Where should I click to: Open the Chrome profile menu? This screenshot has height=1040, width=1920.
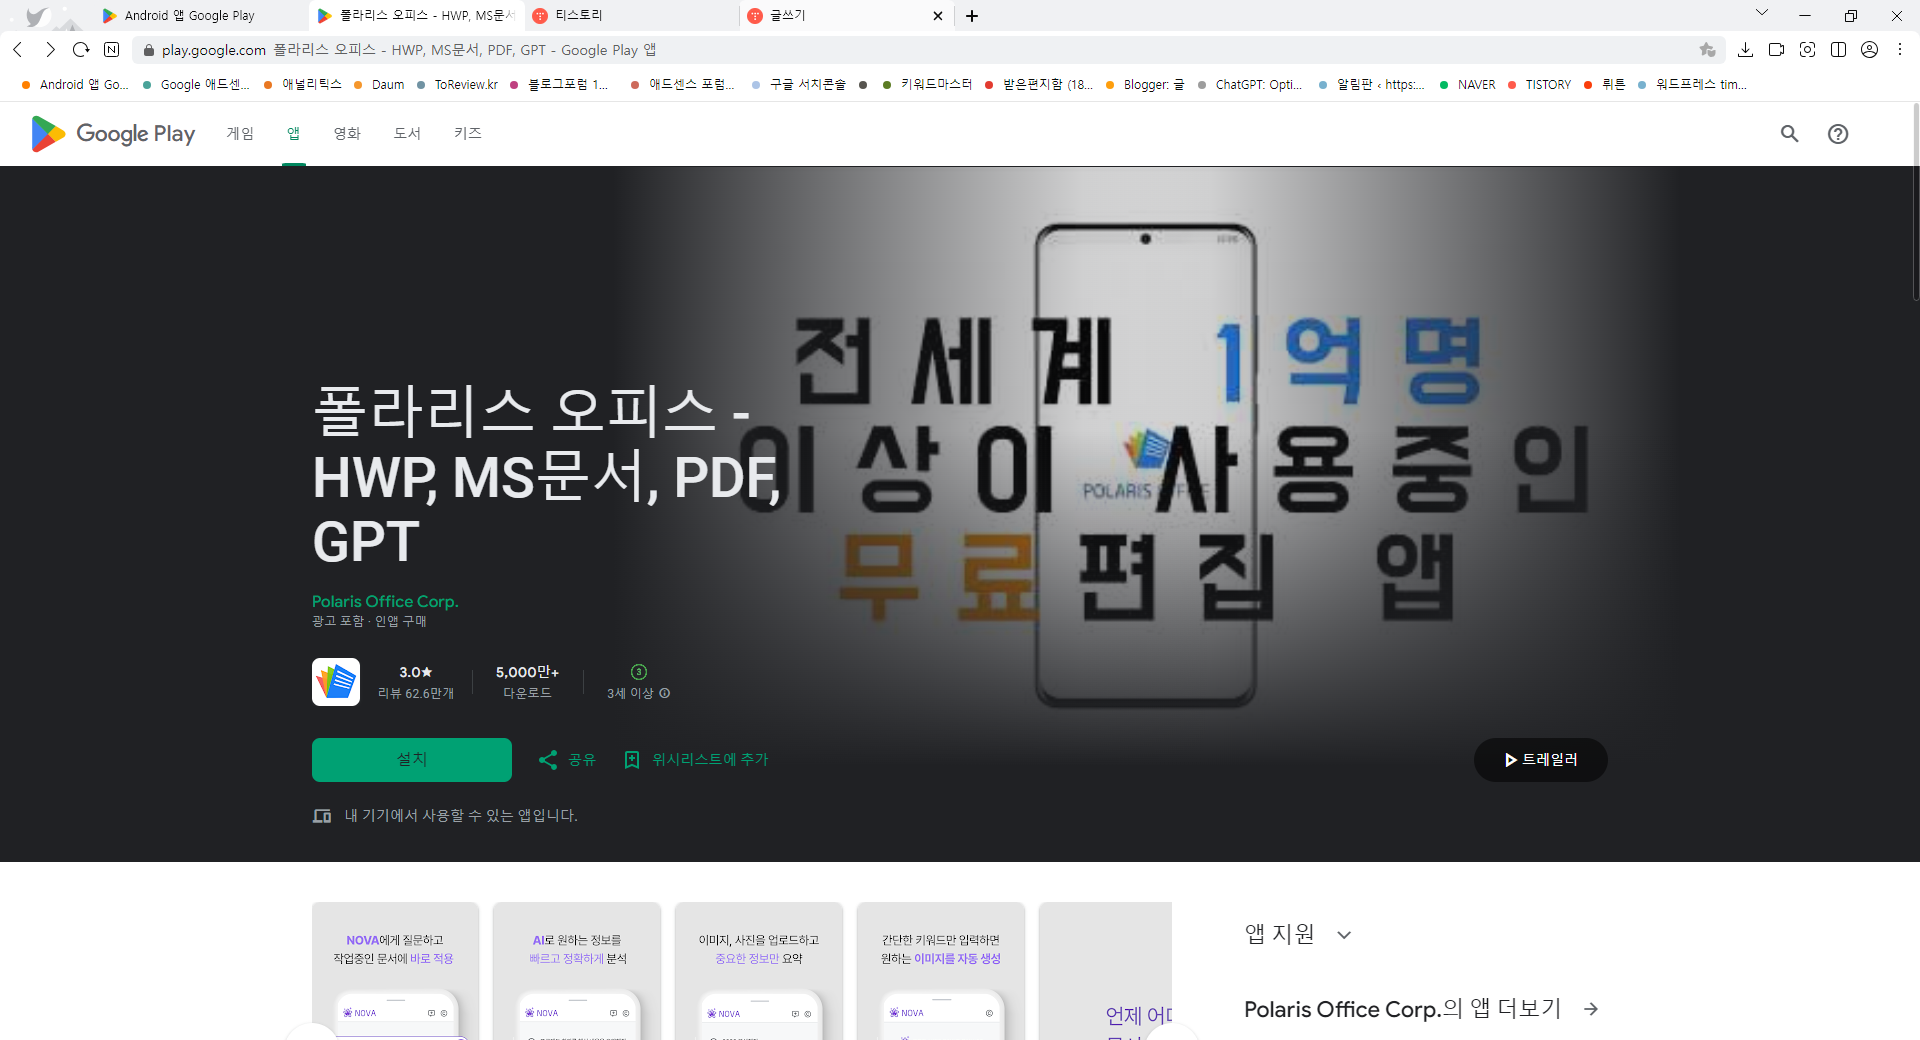(x=1870, y=49)
